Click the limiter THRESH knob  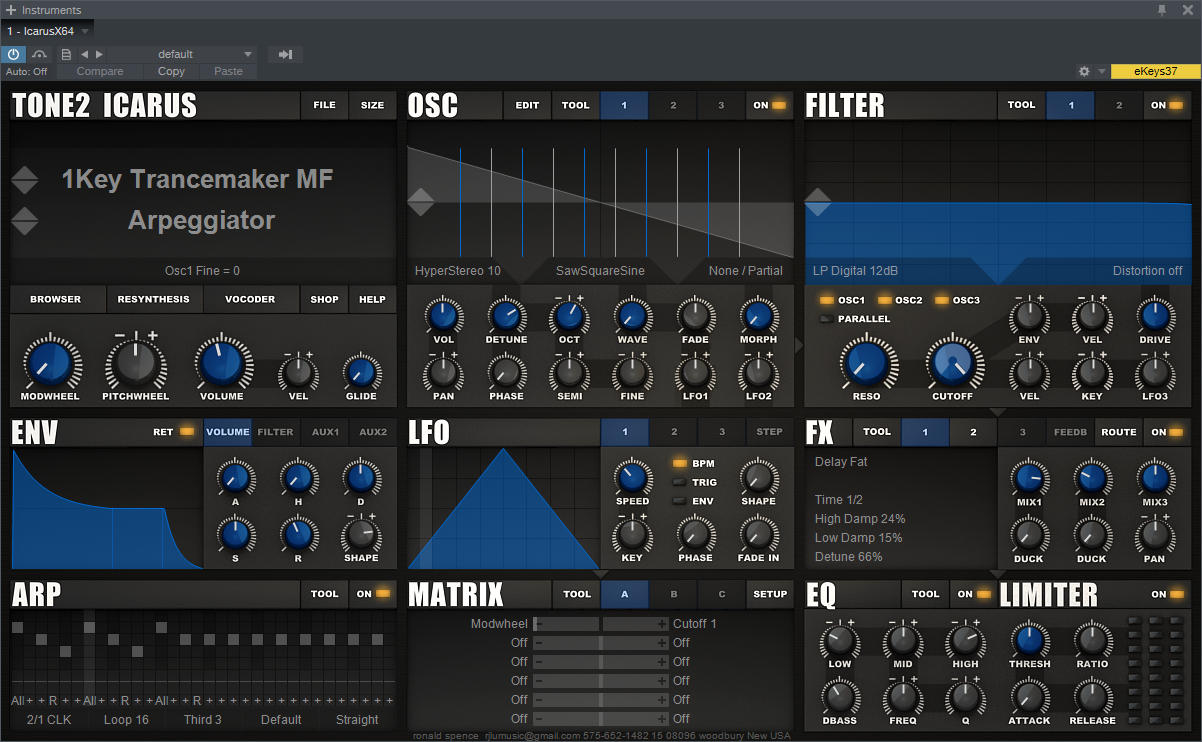click(x=1029, y=640)
